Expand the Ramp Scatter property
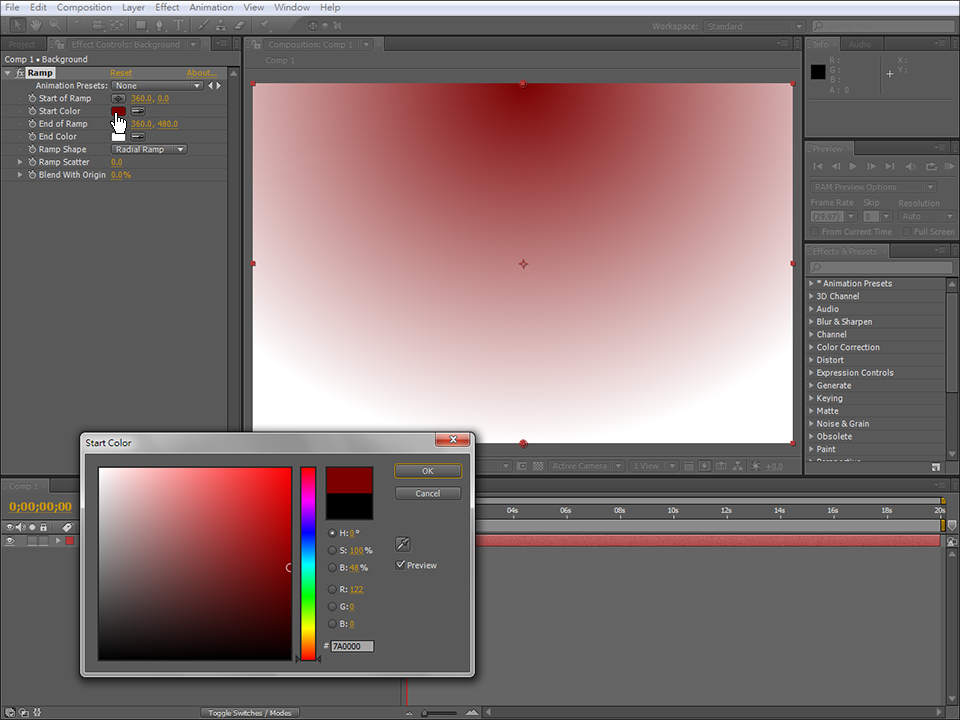 click(20, 162)
